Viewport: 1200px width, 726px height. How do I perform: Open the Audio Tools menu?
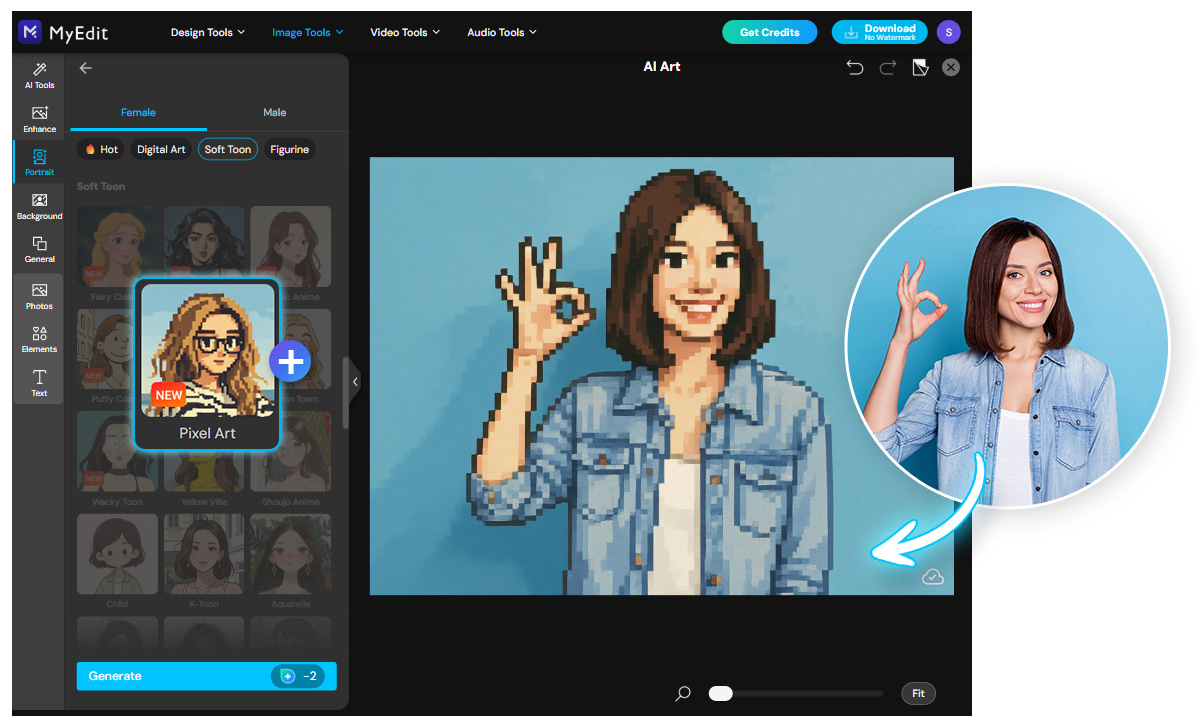pos(501,31)
